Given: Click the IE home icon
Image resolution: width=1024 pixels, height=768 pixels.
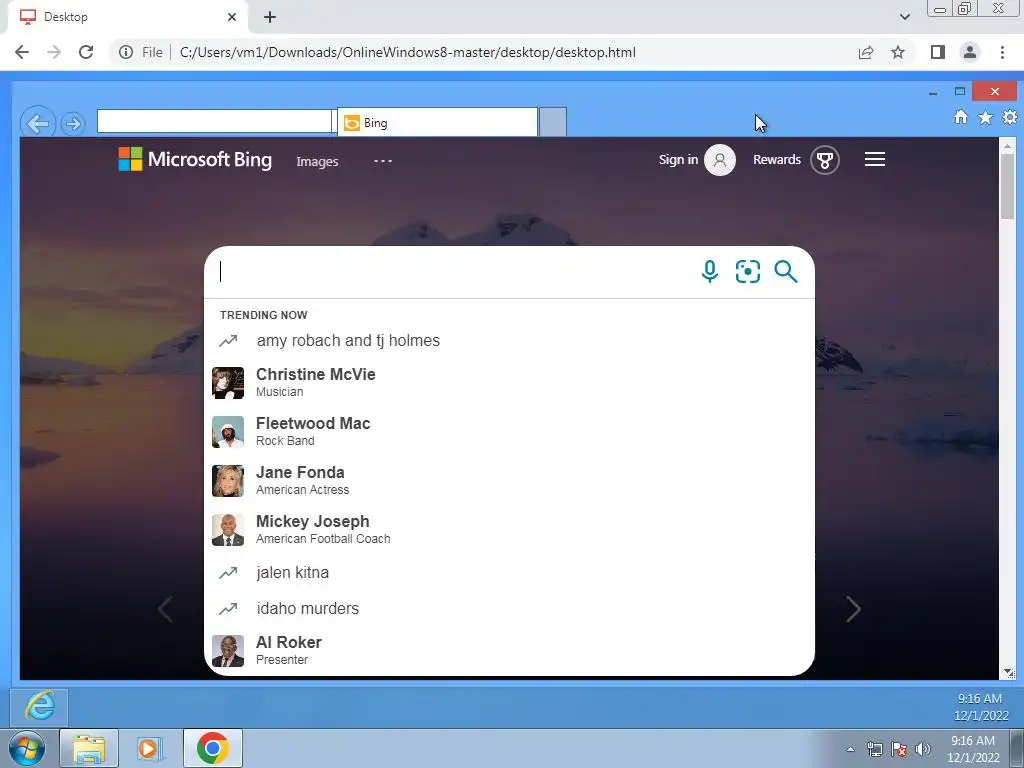Looking at the screenshot, I should pos(961,117).
